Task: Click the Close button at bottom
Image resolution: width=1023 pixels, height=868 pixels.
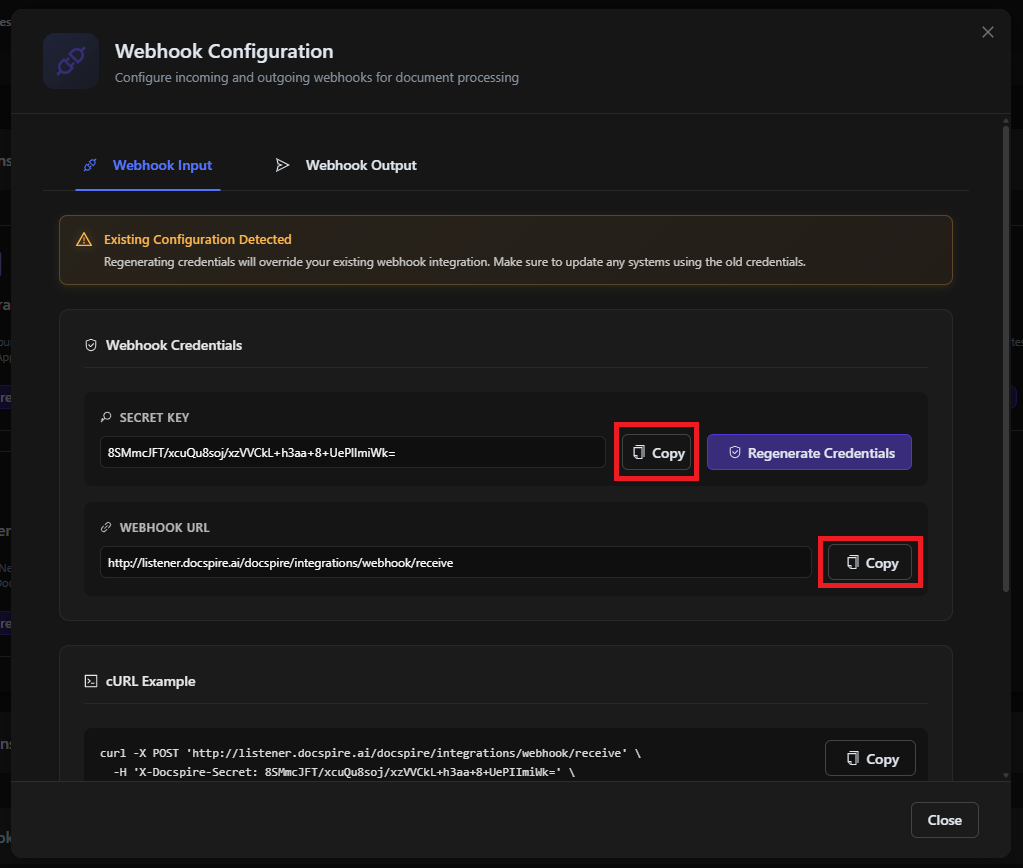Action: pyautogui.click(x=944, y=820)
